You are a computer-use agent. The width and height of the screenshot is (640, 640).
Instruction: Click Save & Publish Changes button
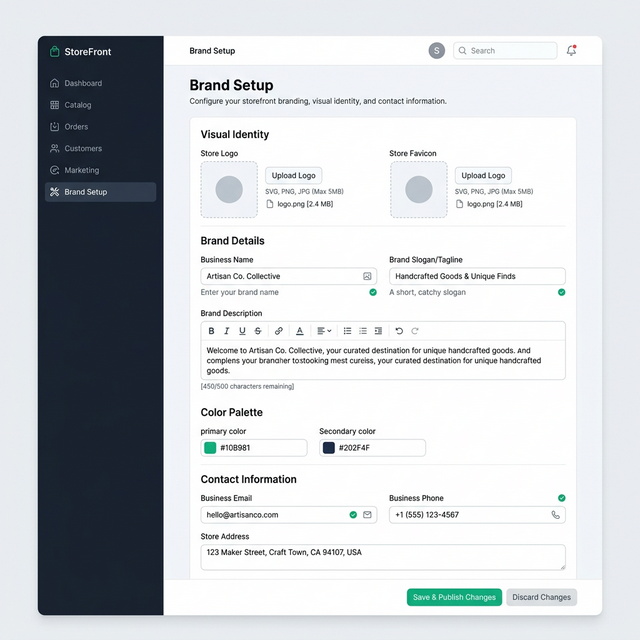point(454,597)
